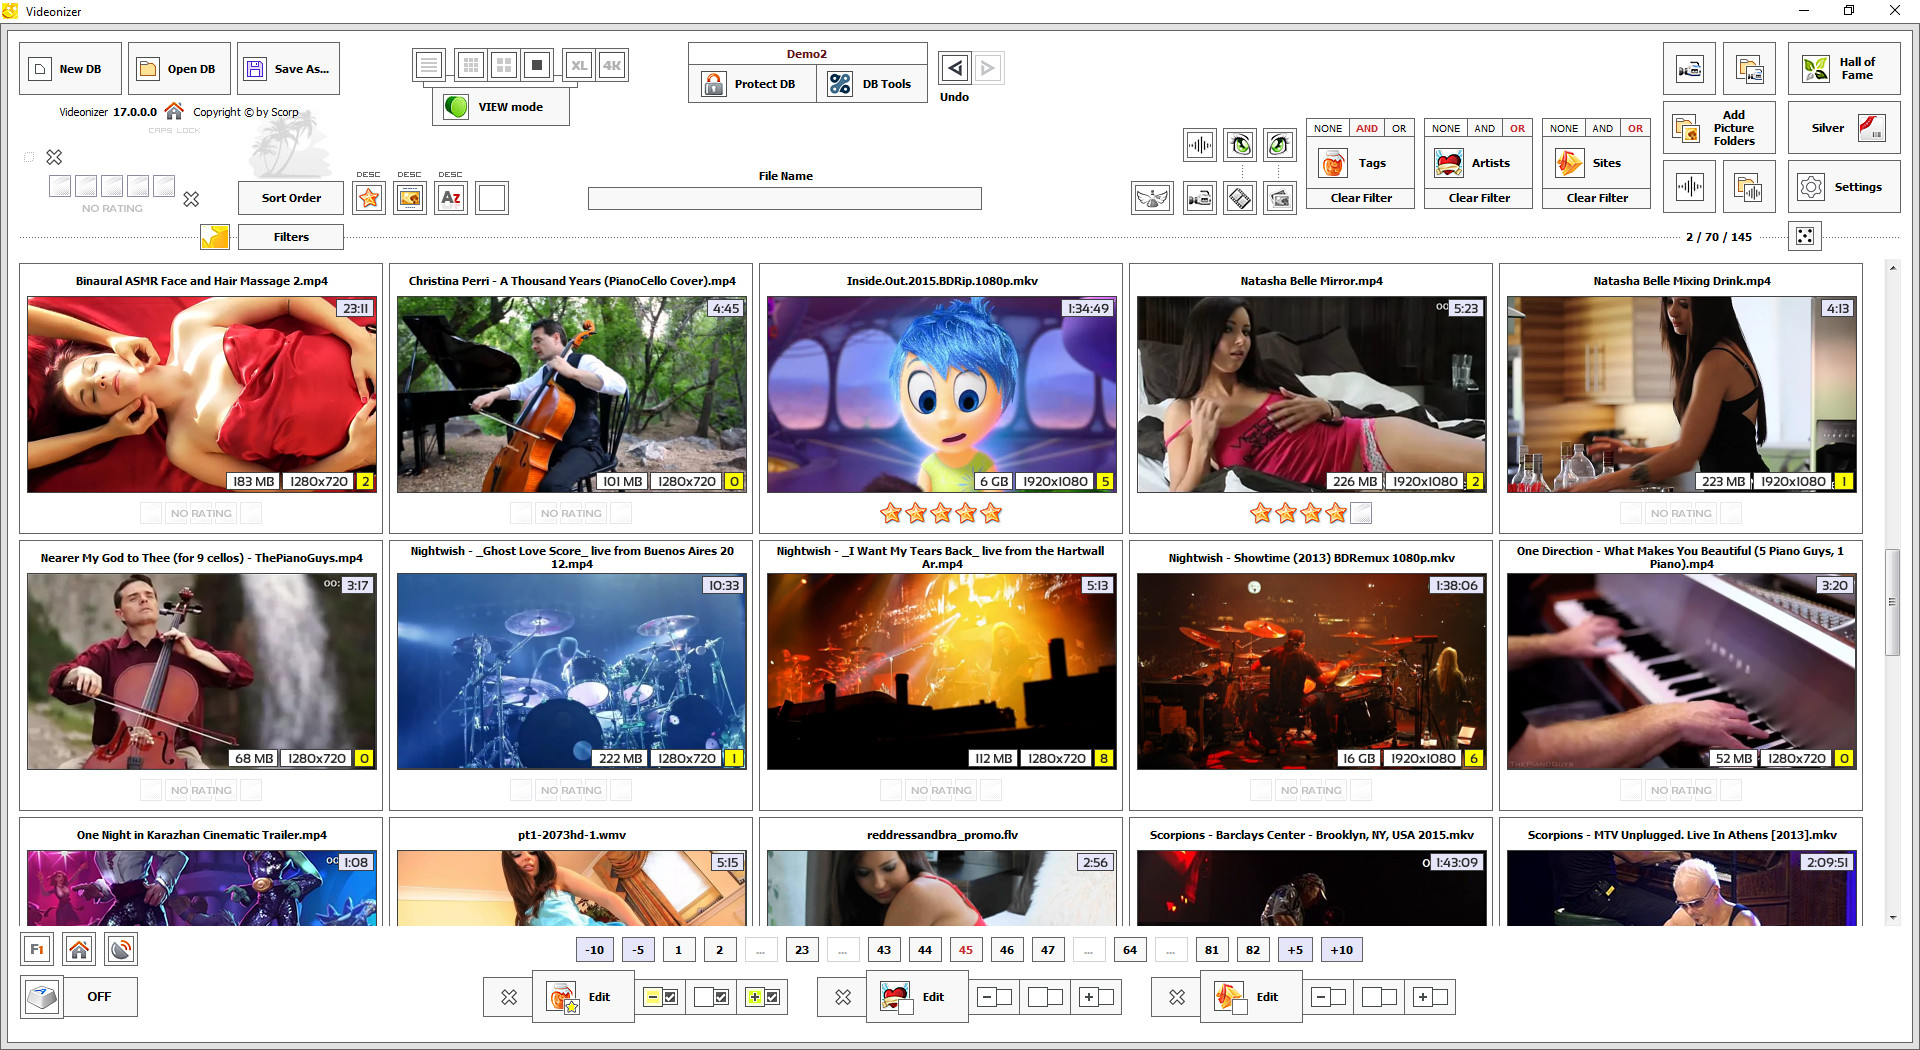Screen dimensions: 1920x1050
Task: Open the Sort Order button
Action: tap(291, 198)
